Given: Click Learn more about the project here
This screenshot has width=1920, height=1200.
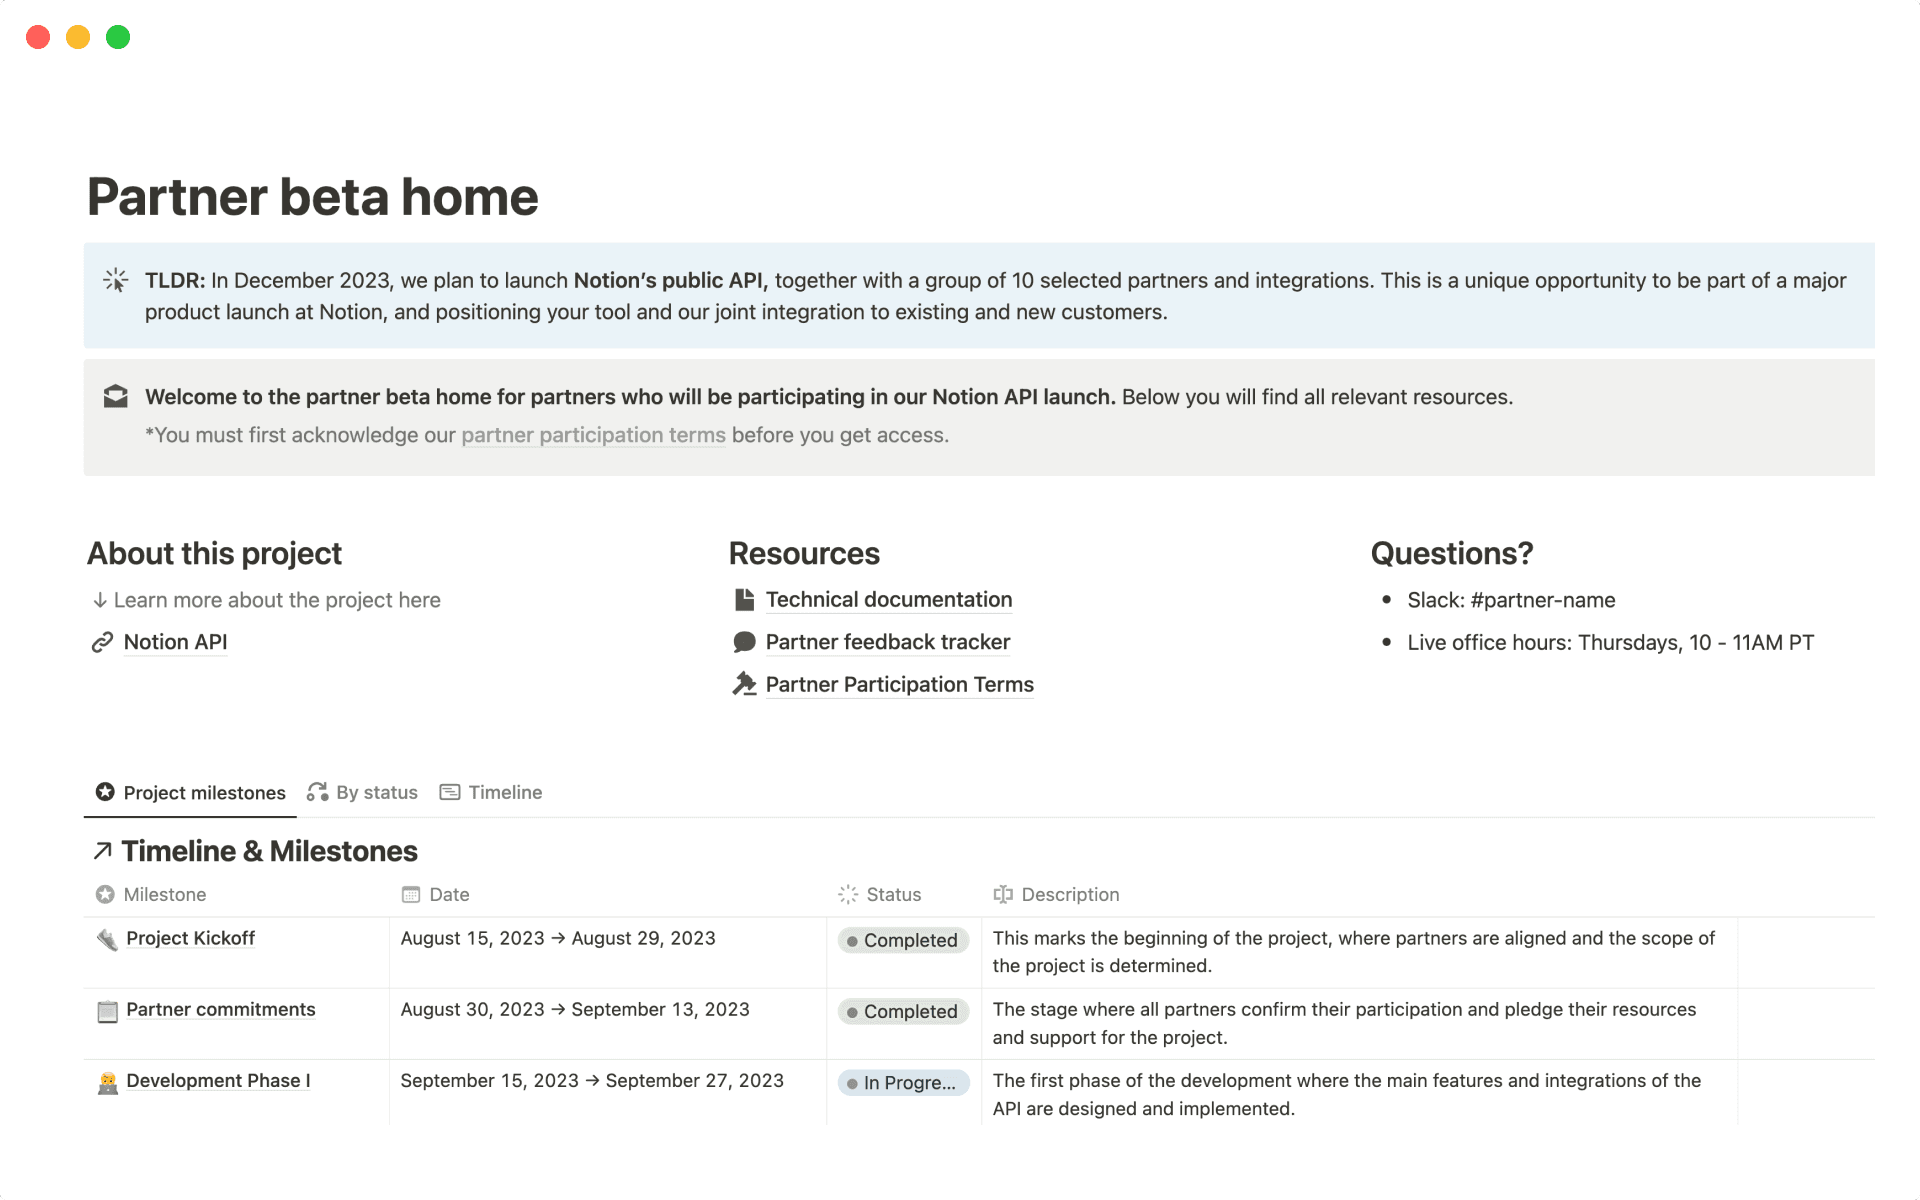Looking at the screenshot, I should pyautogui.click(x=277, y=599).
